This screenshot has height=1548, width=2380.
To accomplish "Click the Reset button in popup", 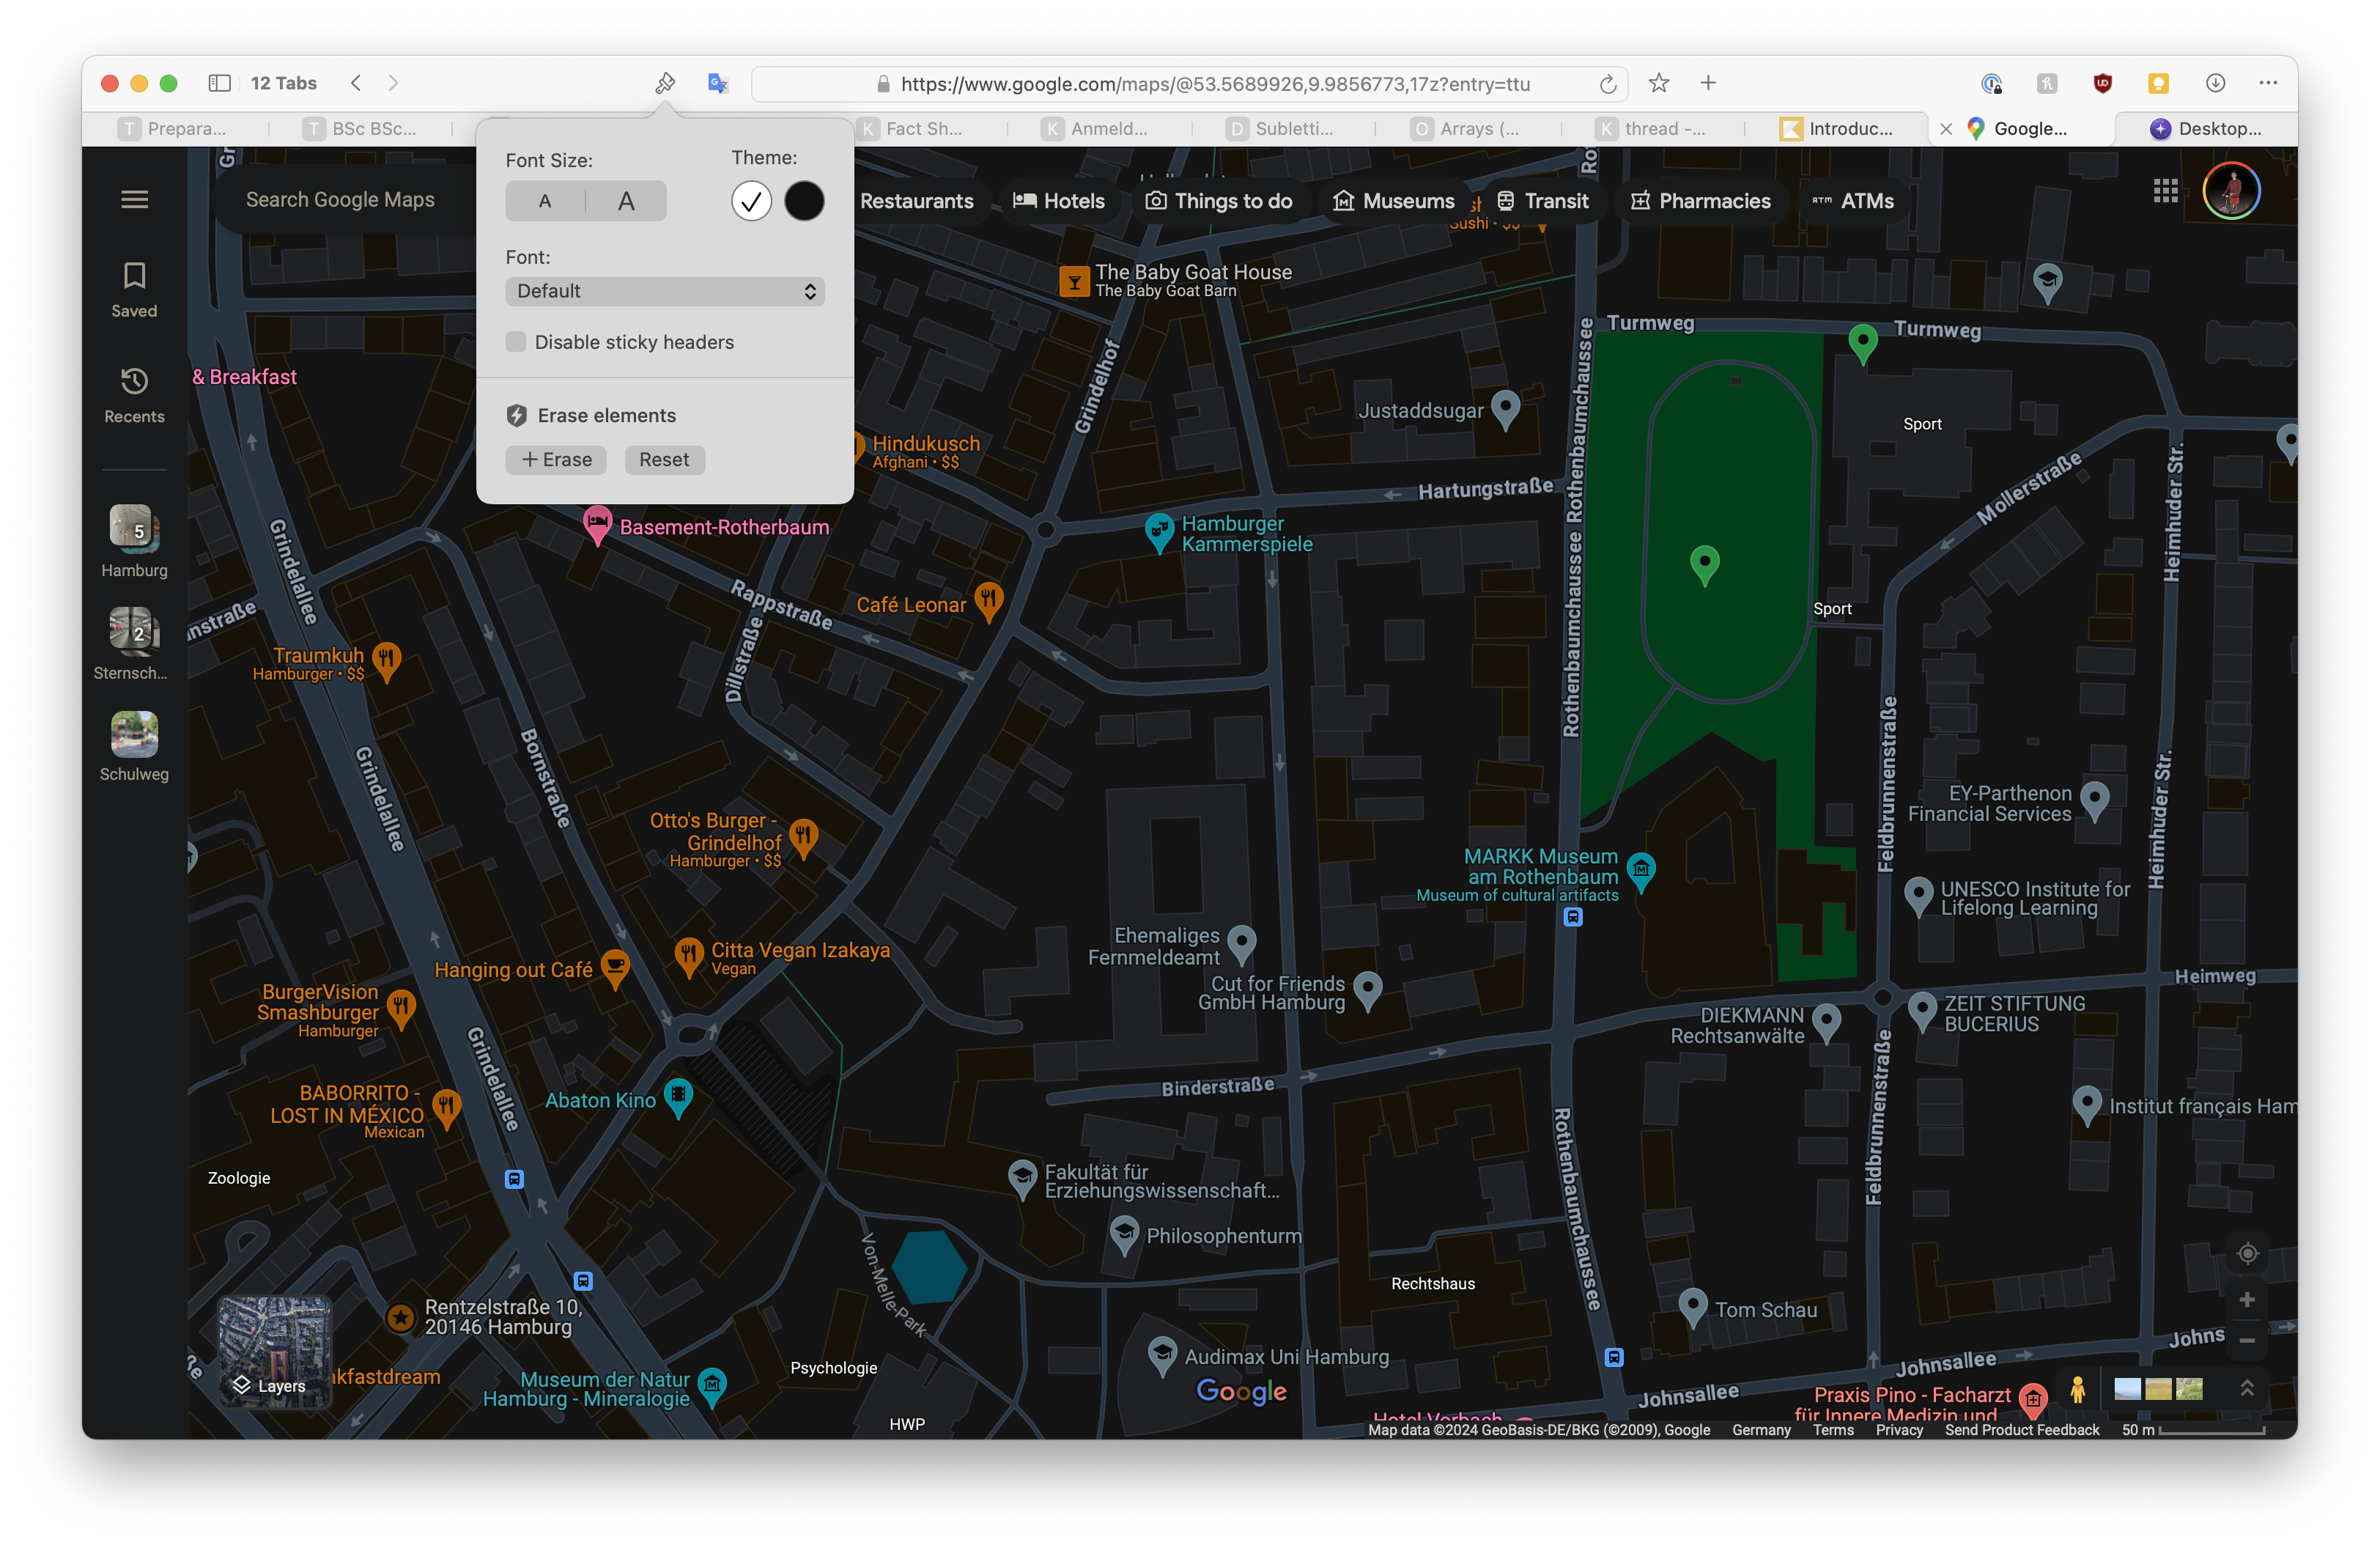I will [x=664, y=459].
